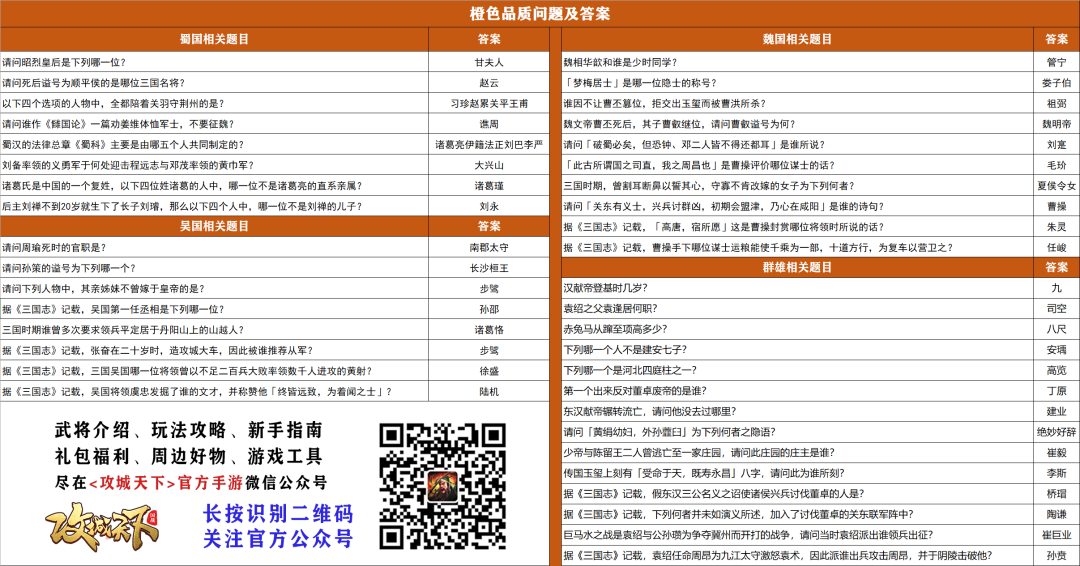Viewport: 1080px width, 566px height.
Task: Select the 蜀国相关题目 header
Action: point(214,40)
